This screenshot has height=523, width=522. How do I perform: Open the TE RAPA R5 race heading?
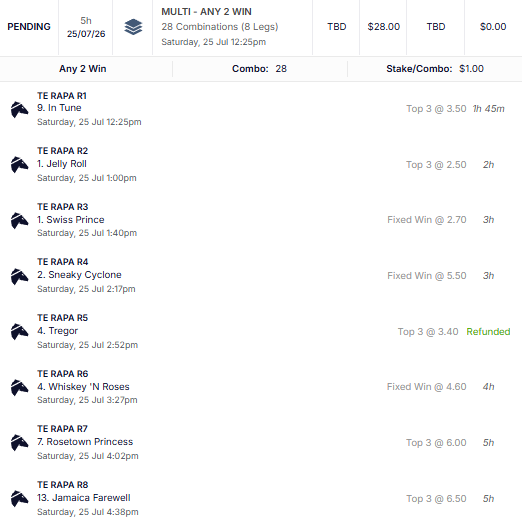62,318
